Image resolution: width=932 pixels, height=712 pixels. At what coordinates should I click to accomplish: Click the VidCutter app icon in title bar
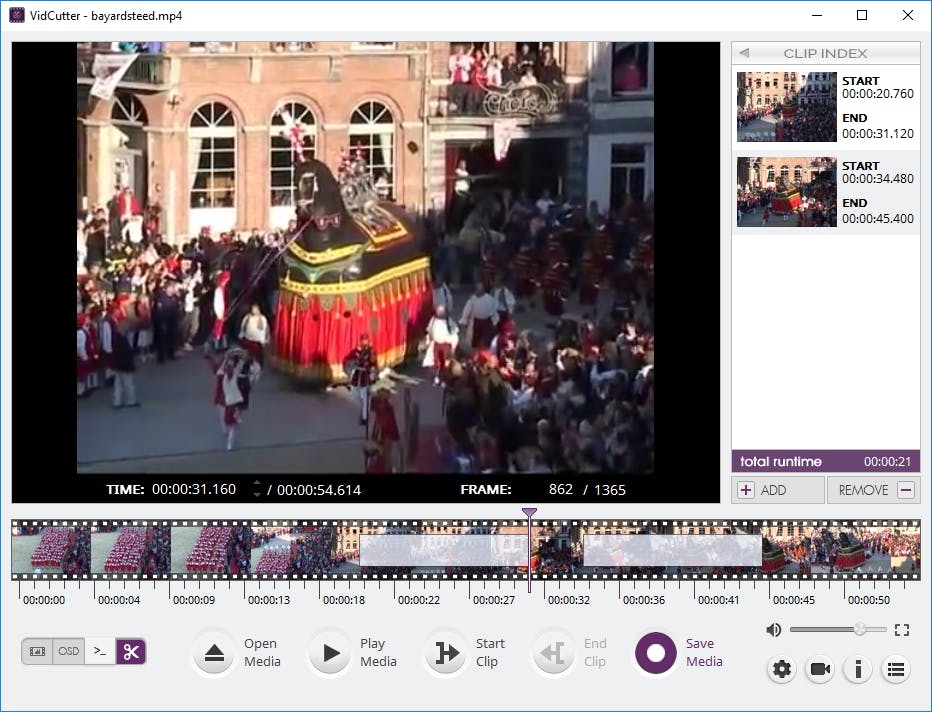click(17, 15)
